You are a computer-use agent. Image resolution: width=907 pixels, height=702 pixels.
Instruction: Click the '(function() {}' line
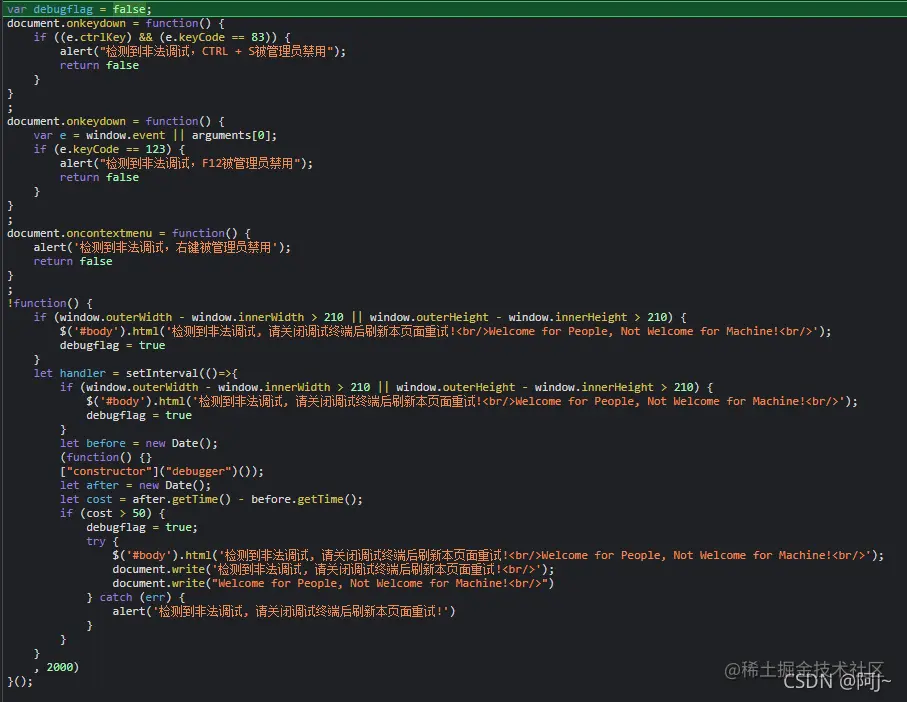[106, 457]
